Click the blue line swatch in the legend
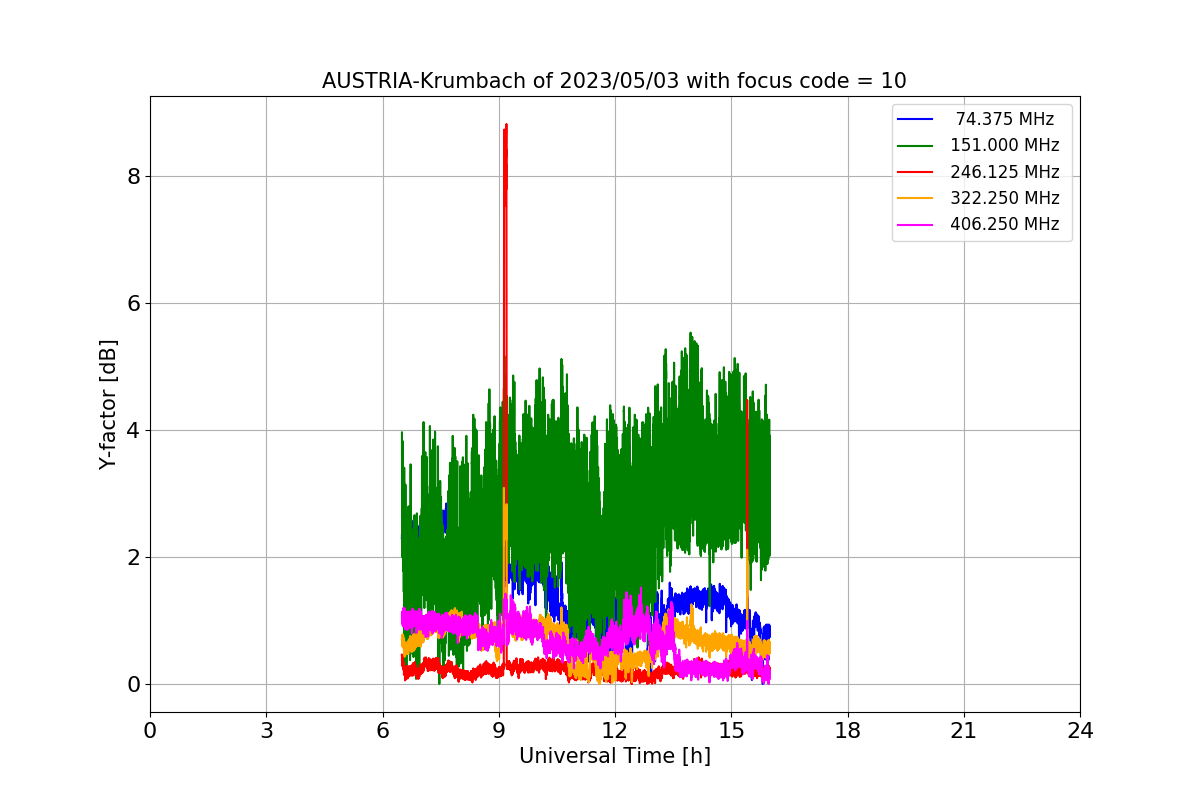 [916, 119]
